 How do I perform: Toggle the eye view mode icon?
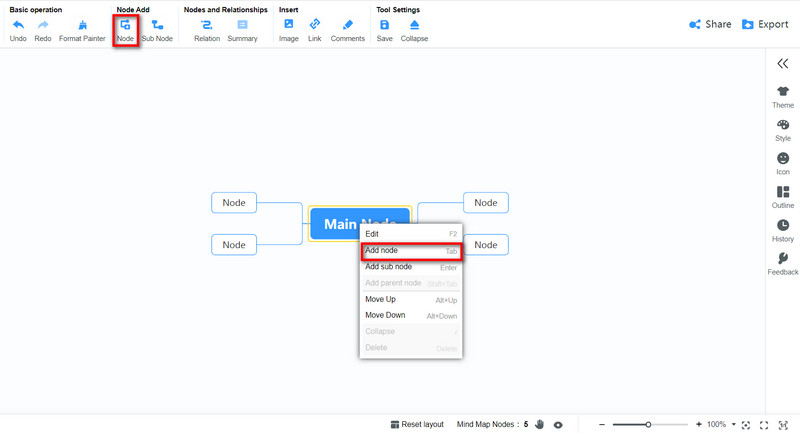point(559,424)
